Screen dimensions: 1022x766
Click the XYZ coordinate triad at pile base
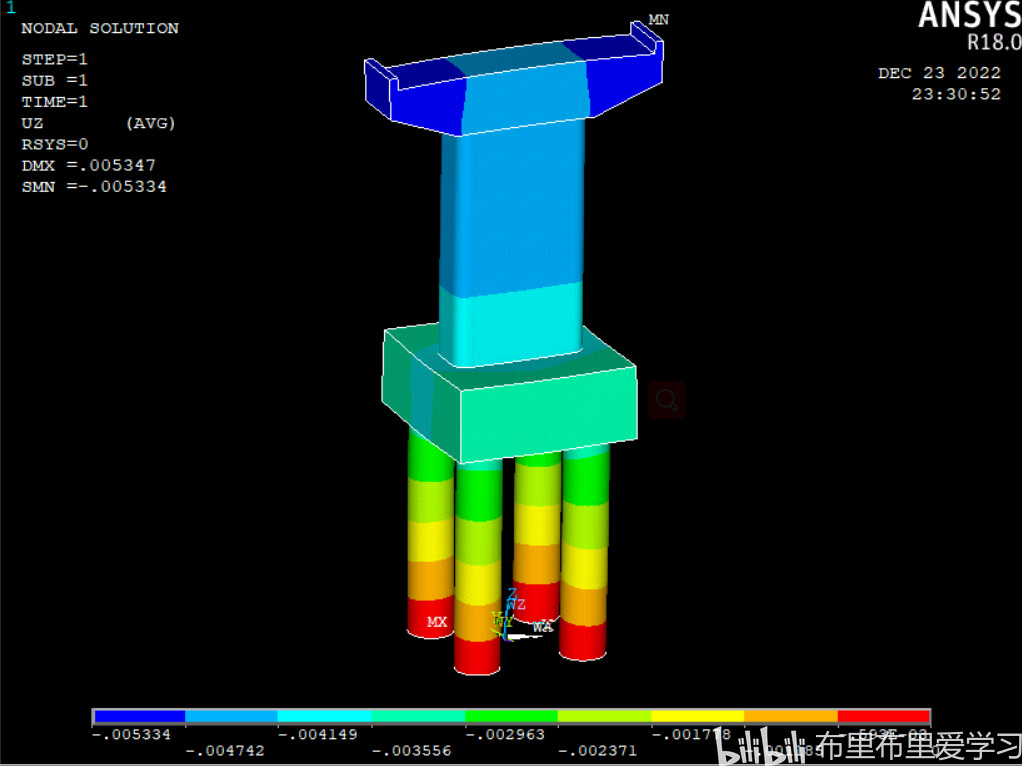tap(512, 615)
